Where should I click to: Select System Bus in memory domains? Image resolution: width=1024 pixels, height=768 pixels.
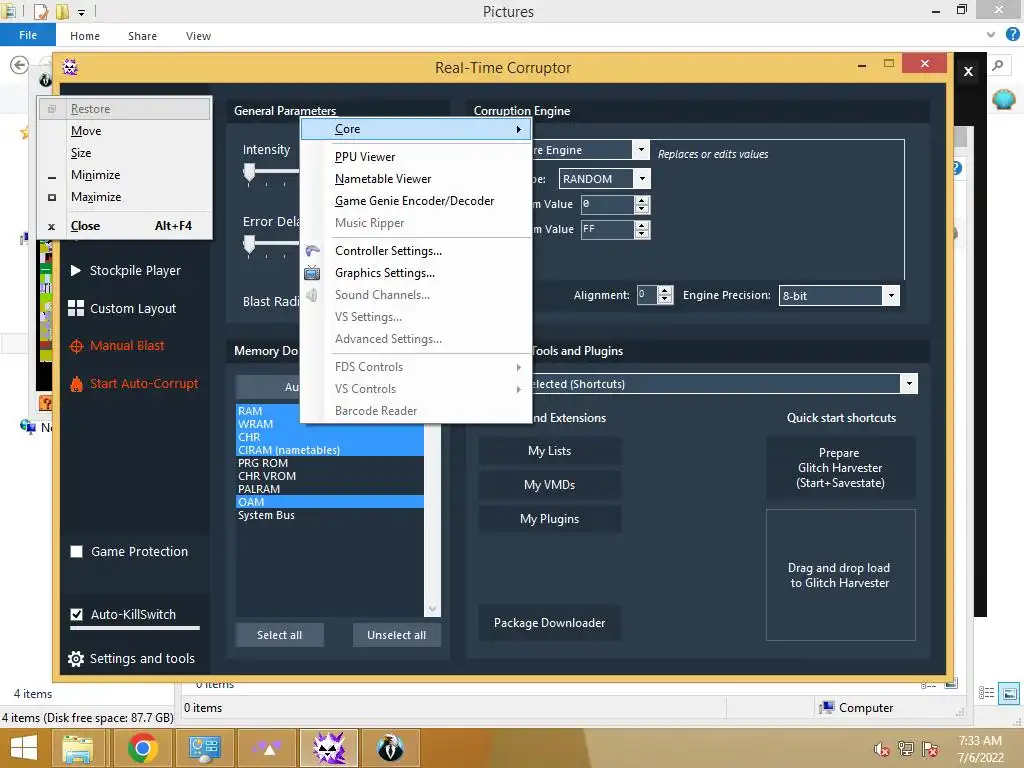coord(330,515)
